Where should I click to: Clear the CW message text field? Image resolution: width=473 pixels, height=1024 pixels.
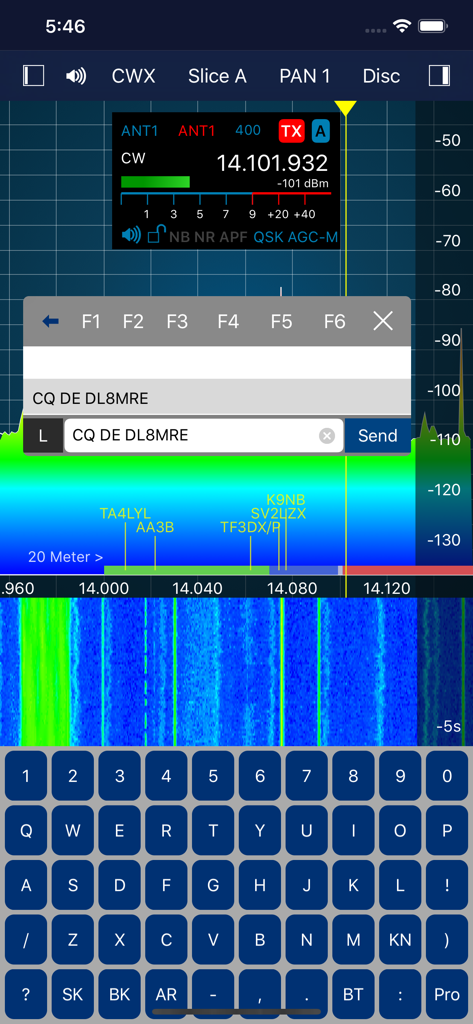(x=327, y=436)
